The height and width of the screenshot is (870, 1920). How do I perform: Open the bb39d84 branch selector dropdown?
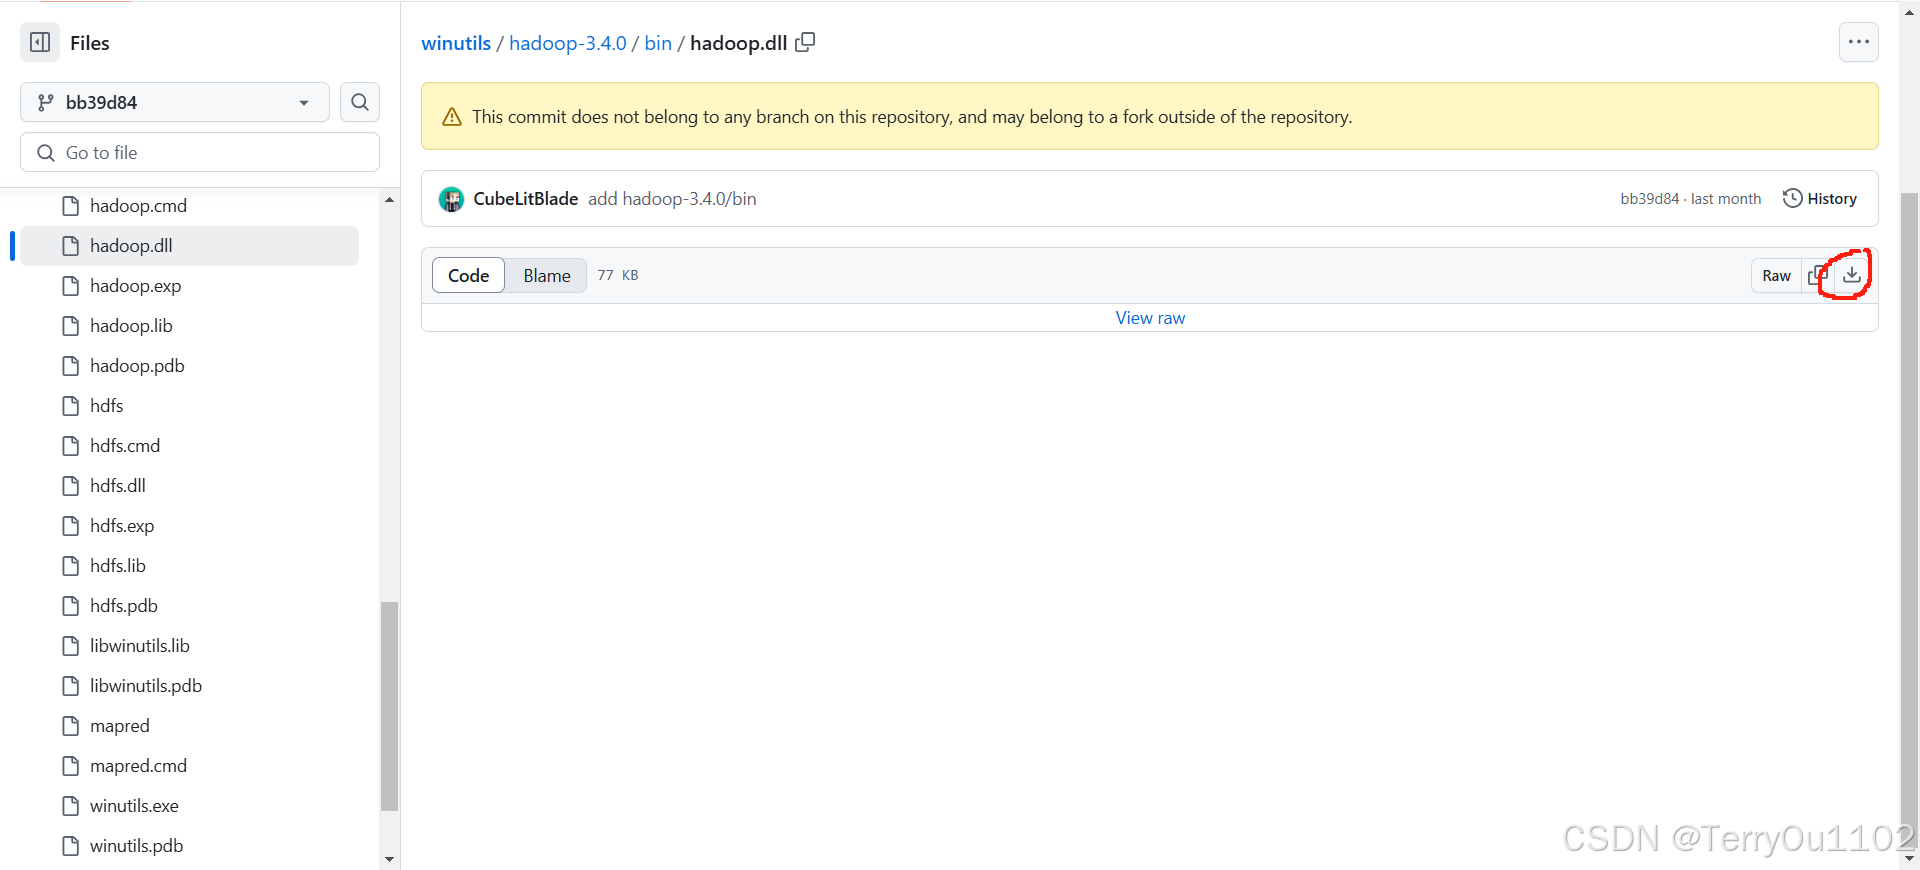tap(175, 102)
